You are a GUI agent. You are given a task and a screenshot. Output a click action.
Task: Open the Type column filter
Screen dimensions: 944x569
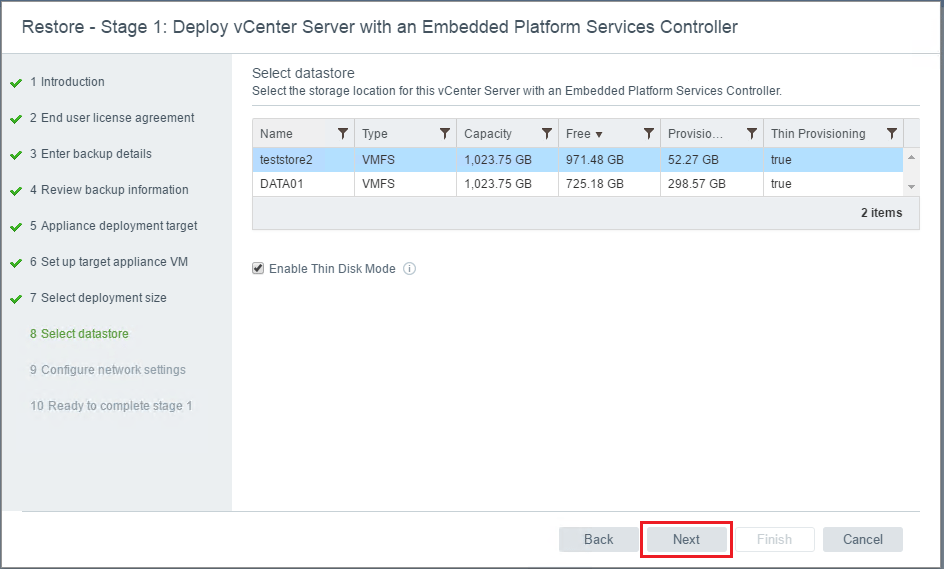[x=445, y=134]
